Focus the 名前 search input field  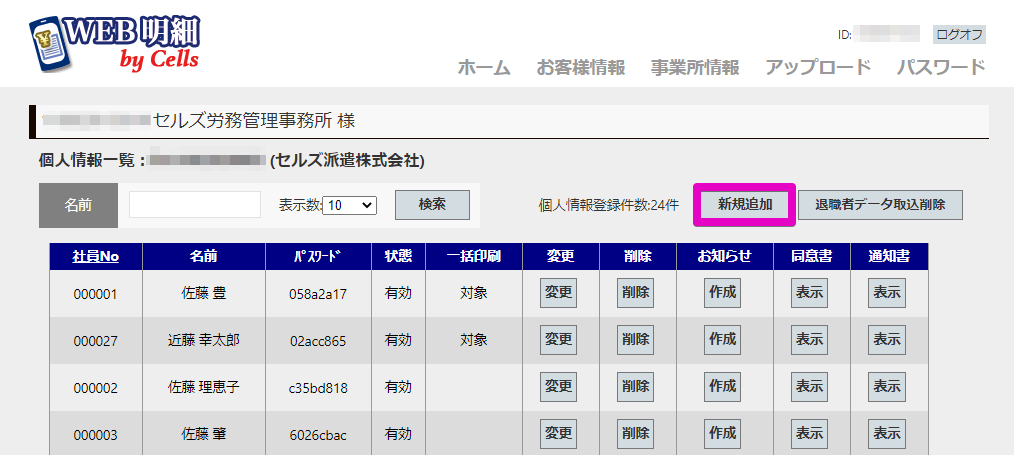(195, 204)
